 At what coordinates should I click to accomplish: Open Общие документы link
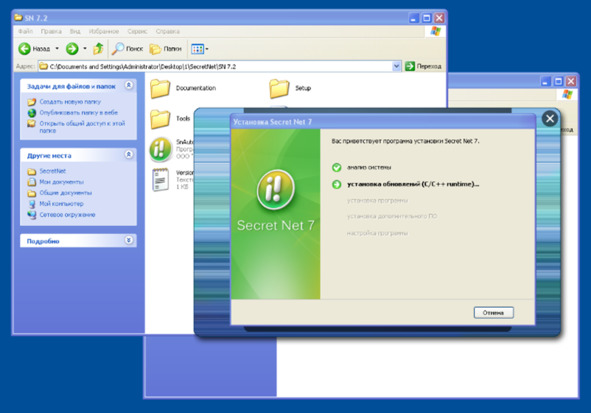66,193
